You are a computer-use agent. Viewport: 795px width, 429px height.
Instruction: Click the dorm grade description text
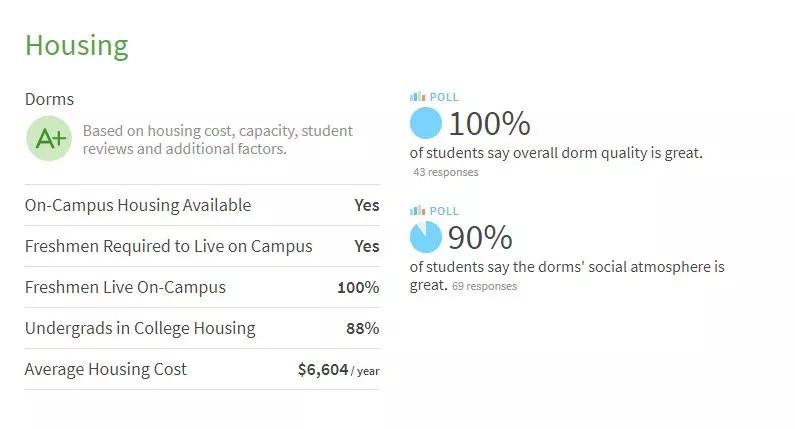point(217,140)
